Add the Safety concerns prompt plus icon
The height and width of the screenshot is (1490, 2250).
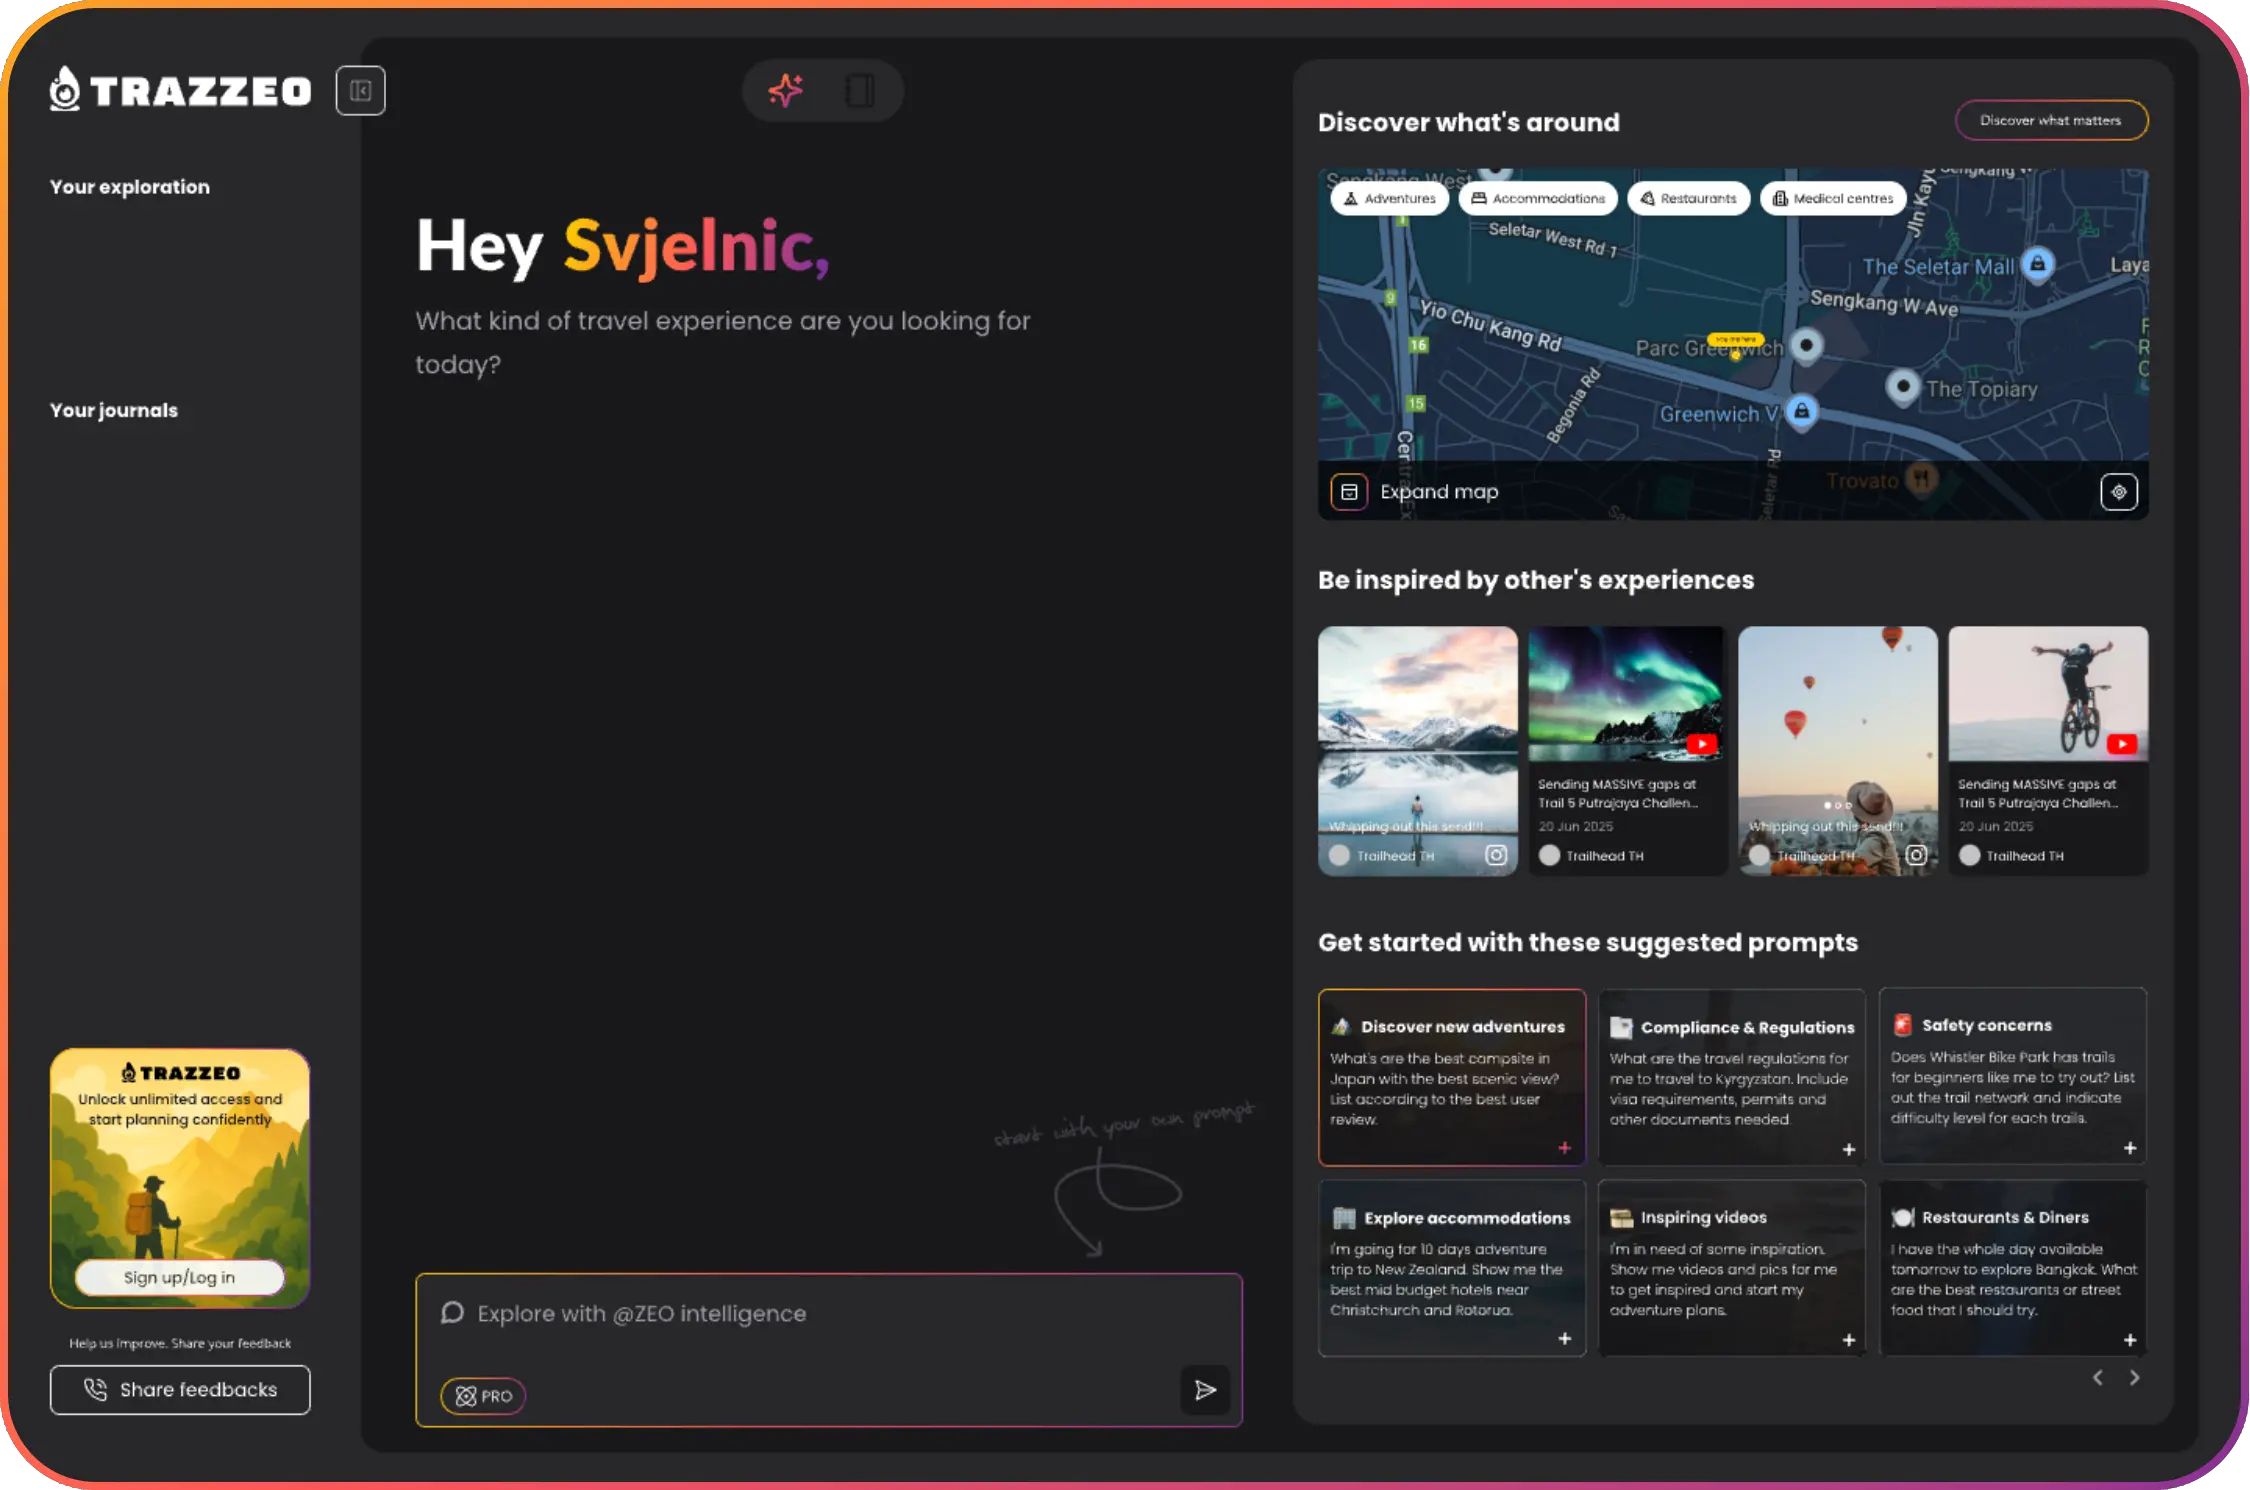(2129, 1148)
